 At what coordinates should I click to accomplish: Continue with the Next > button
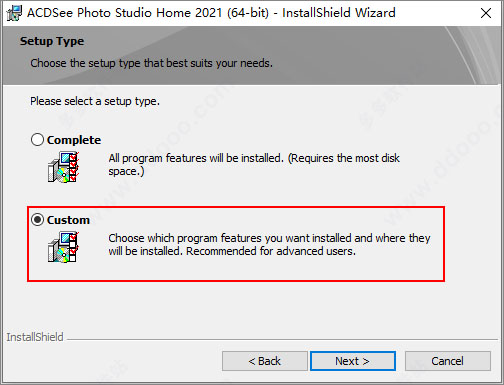[x=353, y=361]
